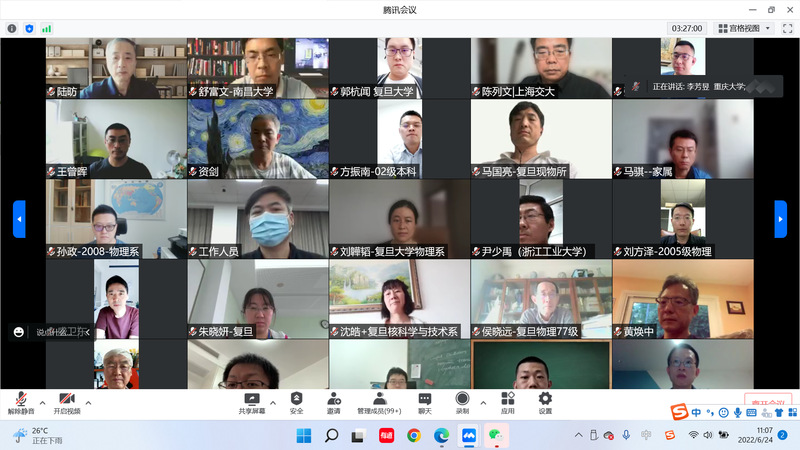The width and height of the screenshot is (800, 450).
Task: Open Tencent Meeting taskbar icon
Action: coord(469,436)
